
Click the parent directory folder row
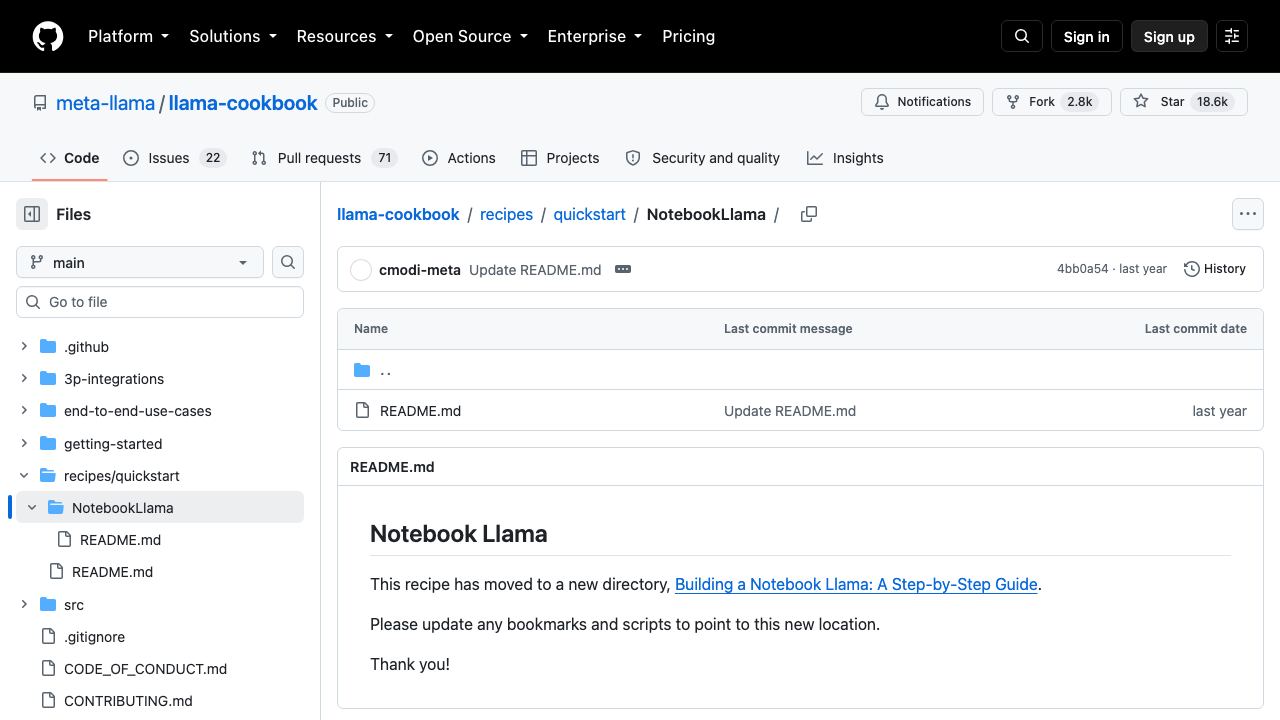click(x=800, y=370)
